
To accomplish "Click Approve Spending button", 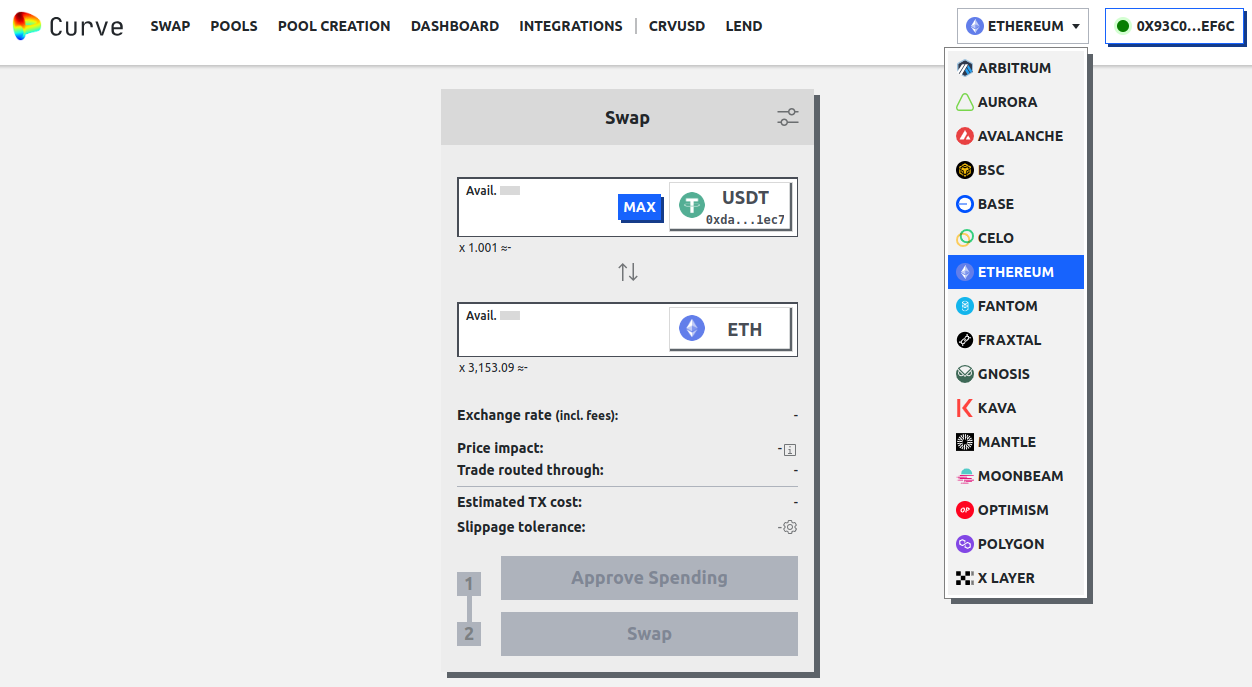I will (x=649, y=578).
